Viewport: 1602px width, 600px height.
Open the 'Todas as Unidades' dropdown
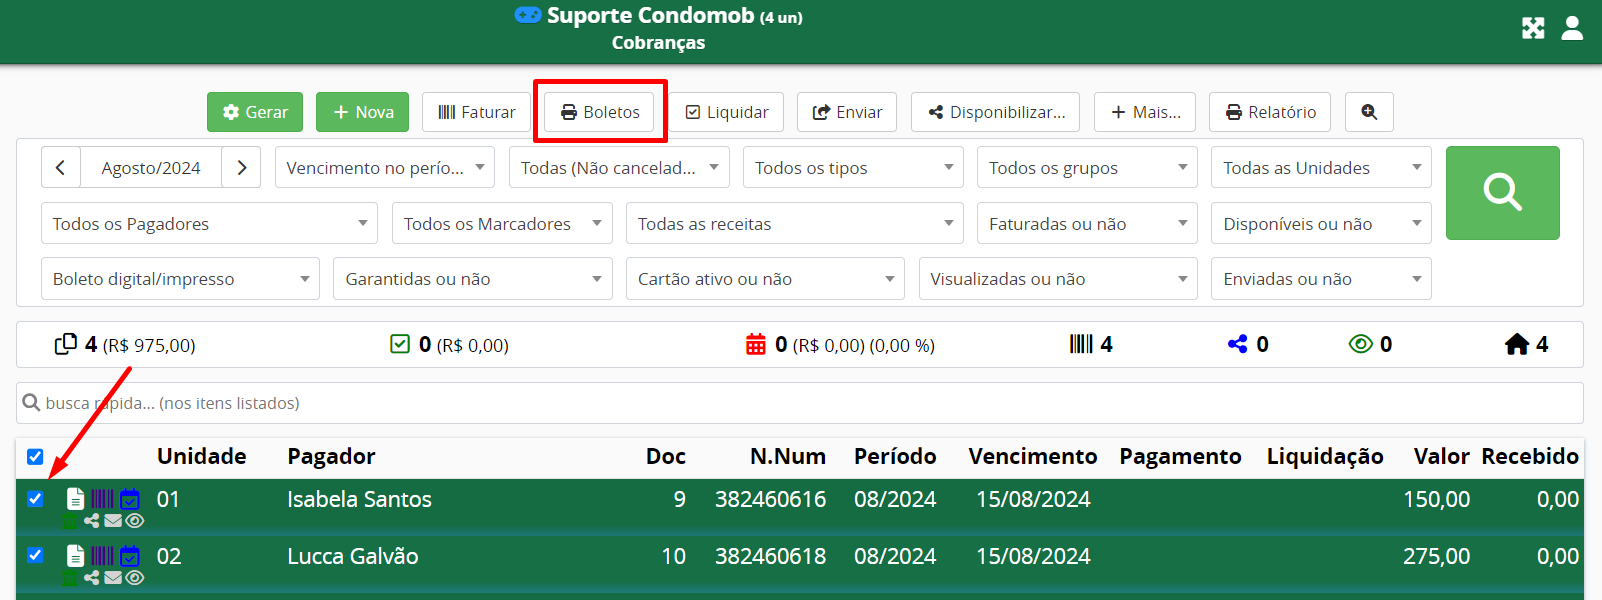click(x=1321, y=168)
